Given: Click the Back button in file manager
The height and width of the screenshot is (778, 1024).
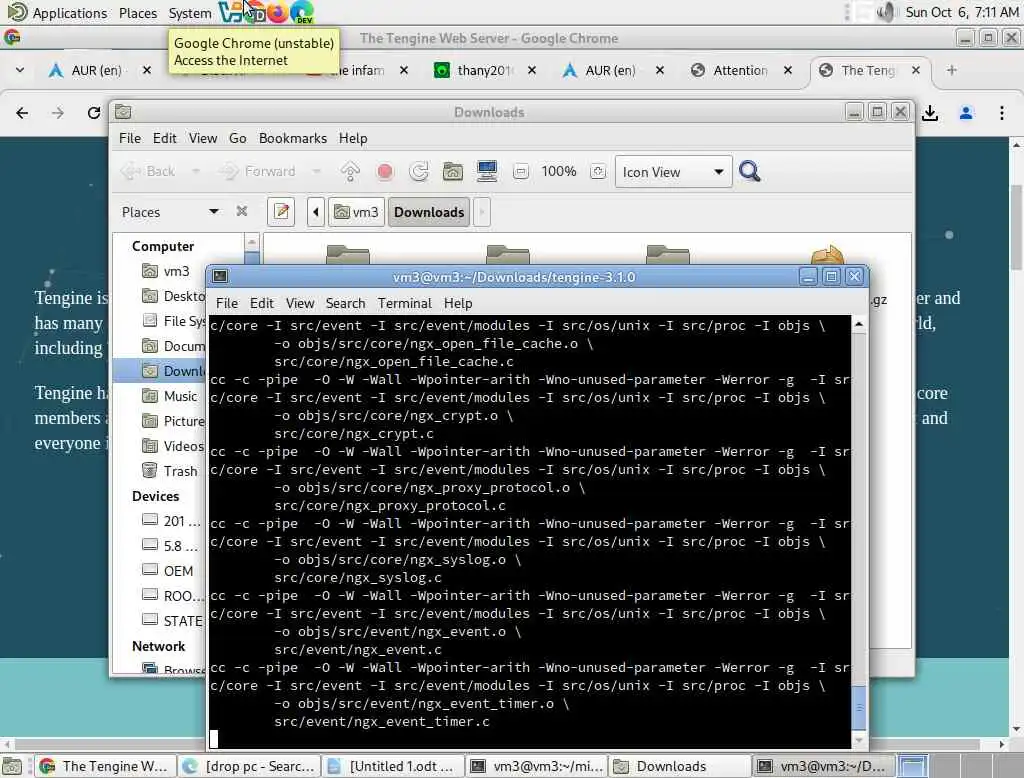Looking at the screenshot, I should pyautogui.click(x=148, y=172).
